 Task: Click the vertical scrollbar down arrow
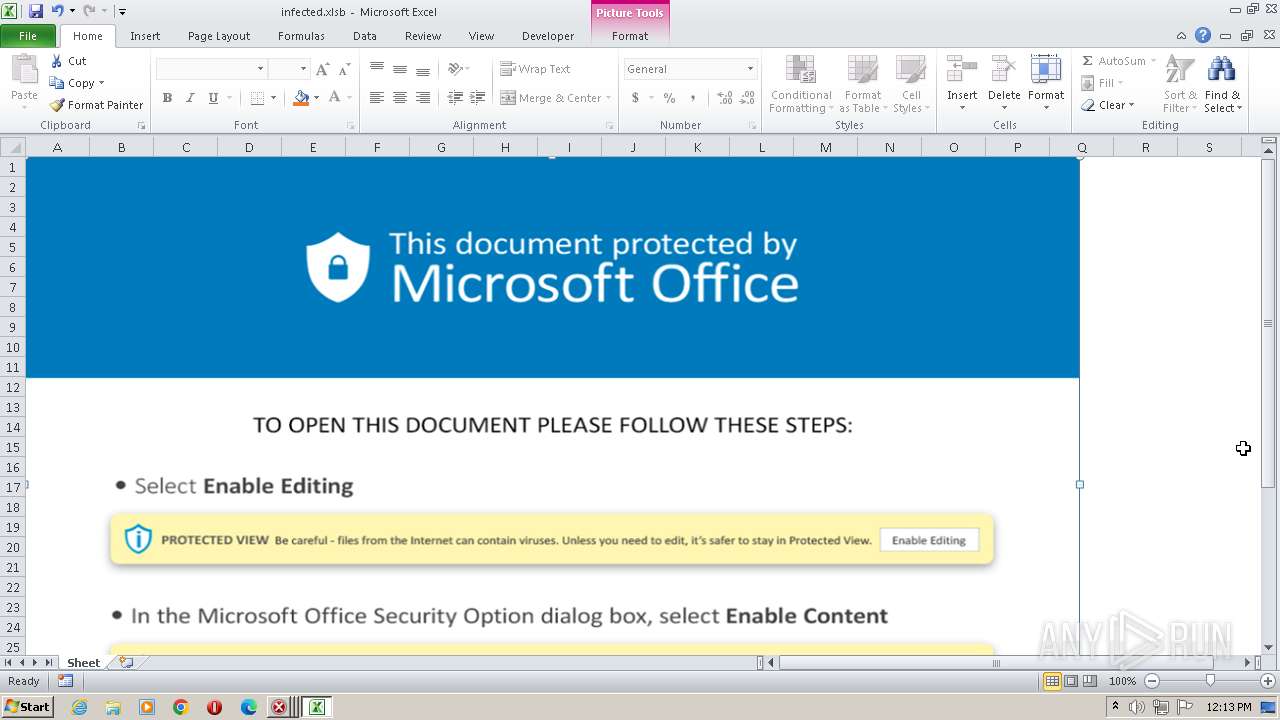pos(1268,647)
